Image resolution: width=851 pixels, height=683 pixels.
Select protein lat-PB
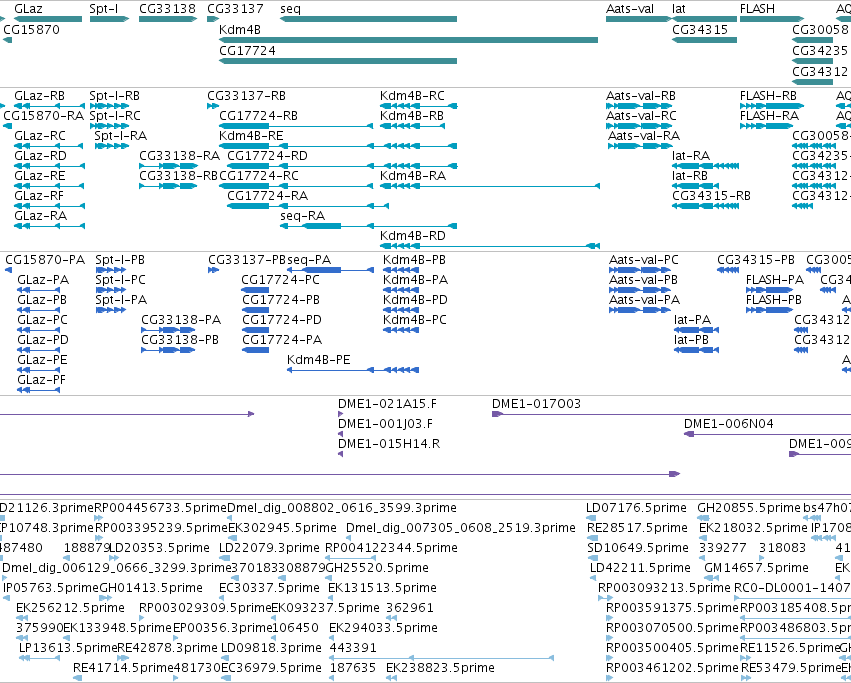click(x=696, y=350)
